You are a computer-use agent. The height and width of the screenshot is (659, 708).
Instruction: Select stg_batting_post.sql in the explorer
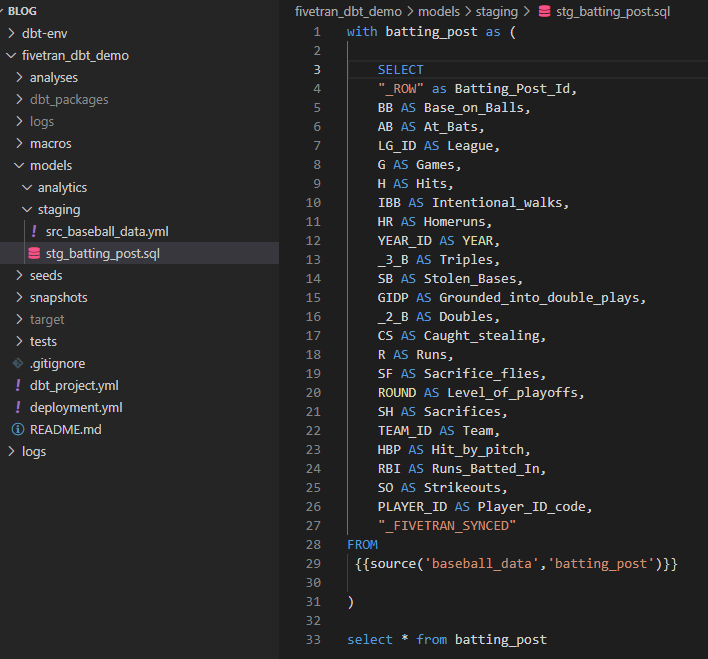pyautogui.click(x=102, y=254)
